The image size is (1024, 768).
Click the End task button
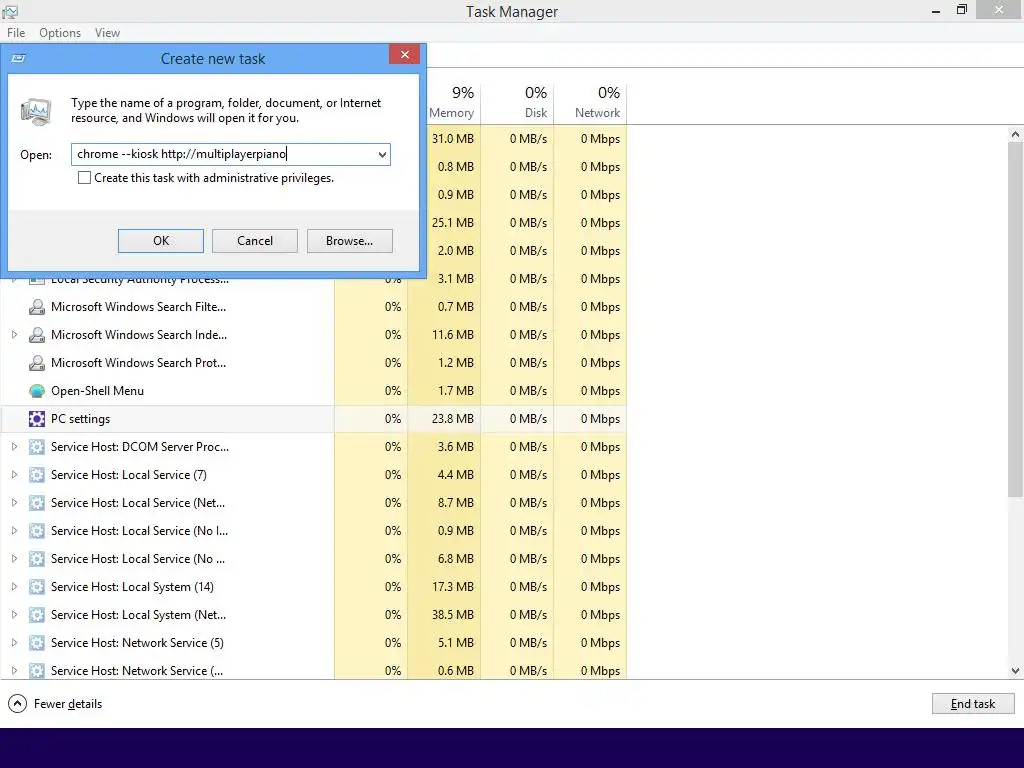click(973, 704)
